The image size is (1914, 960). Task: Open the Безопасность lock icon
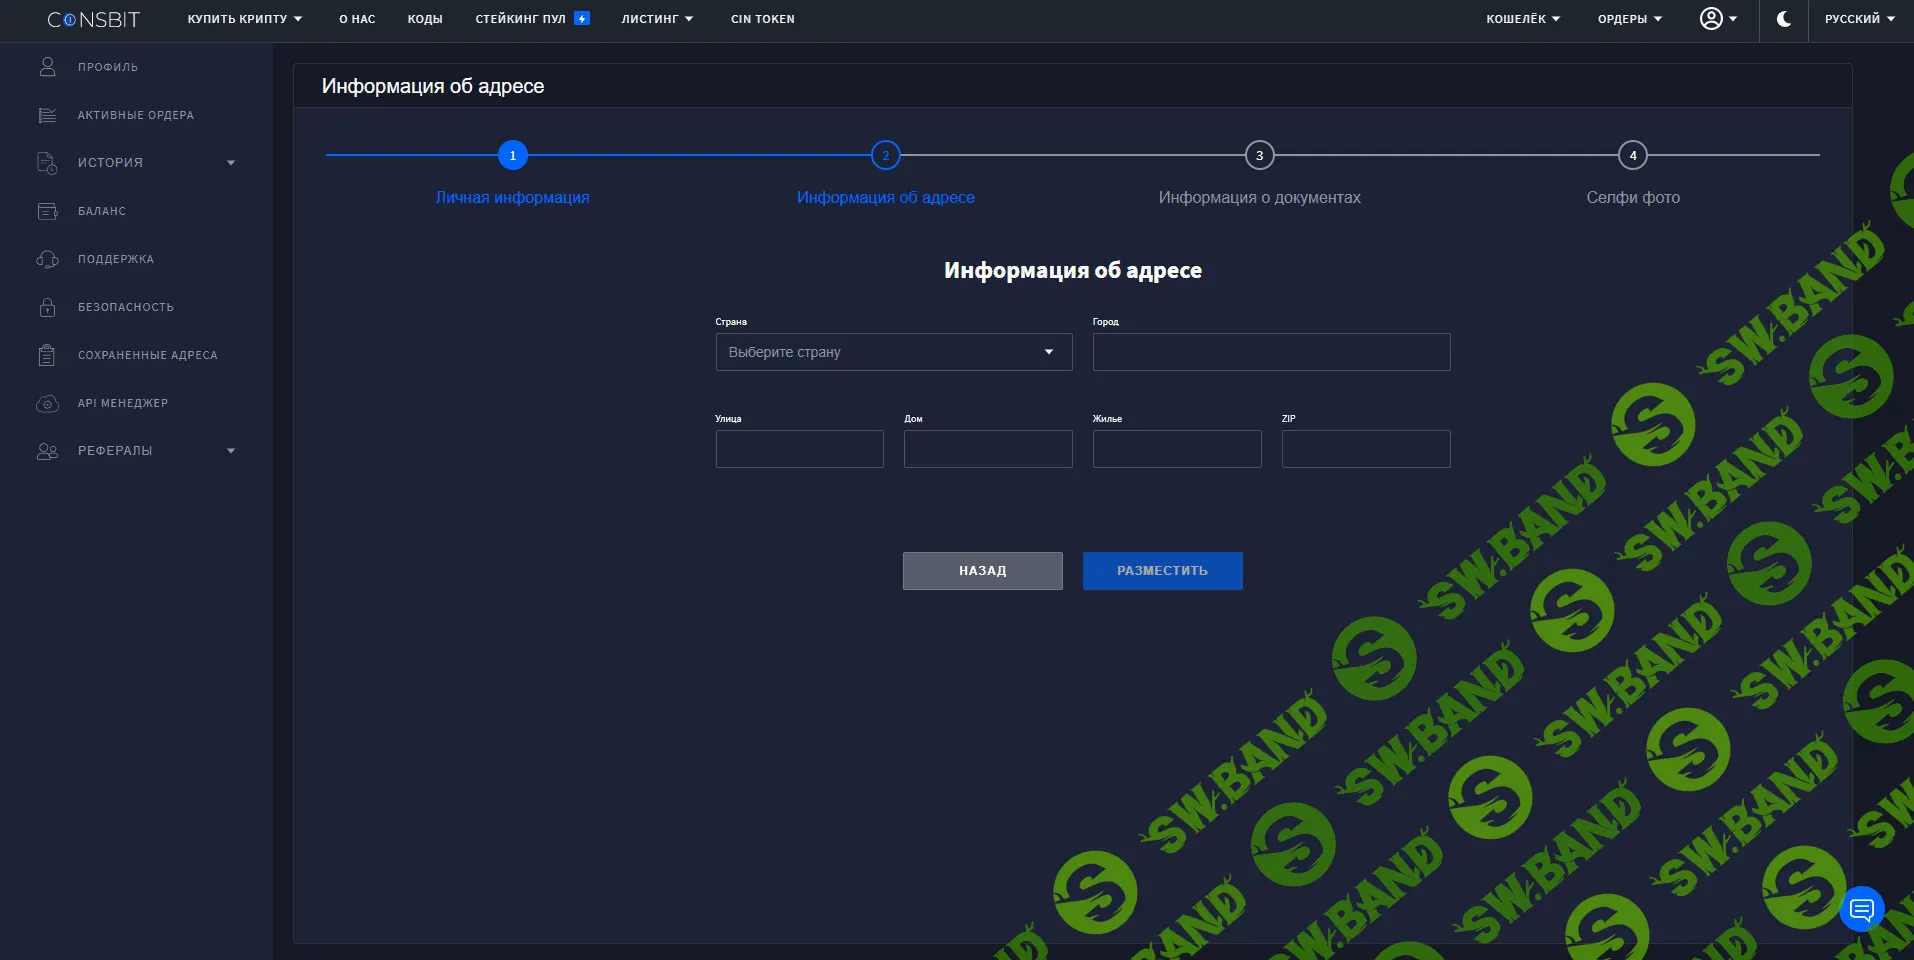pyautogui.click(x=47, y=307)
